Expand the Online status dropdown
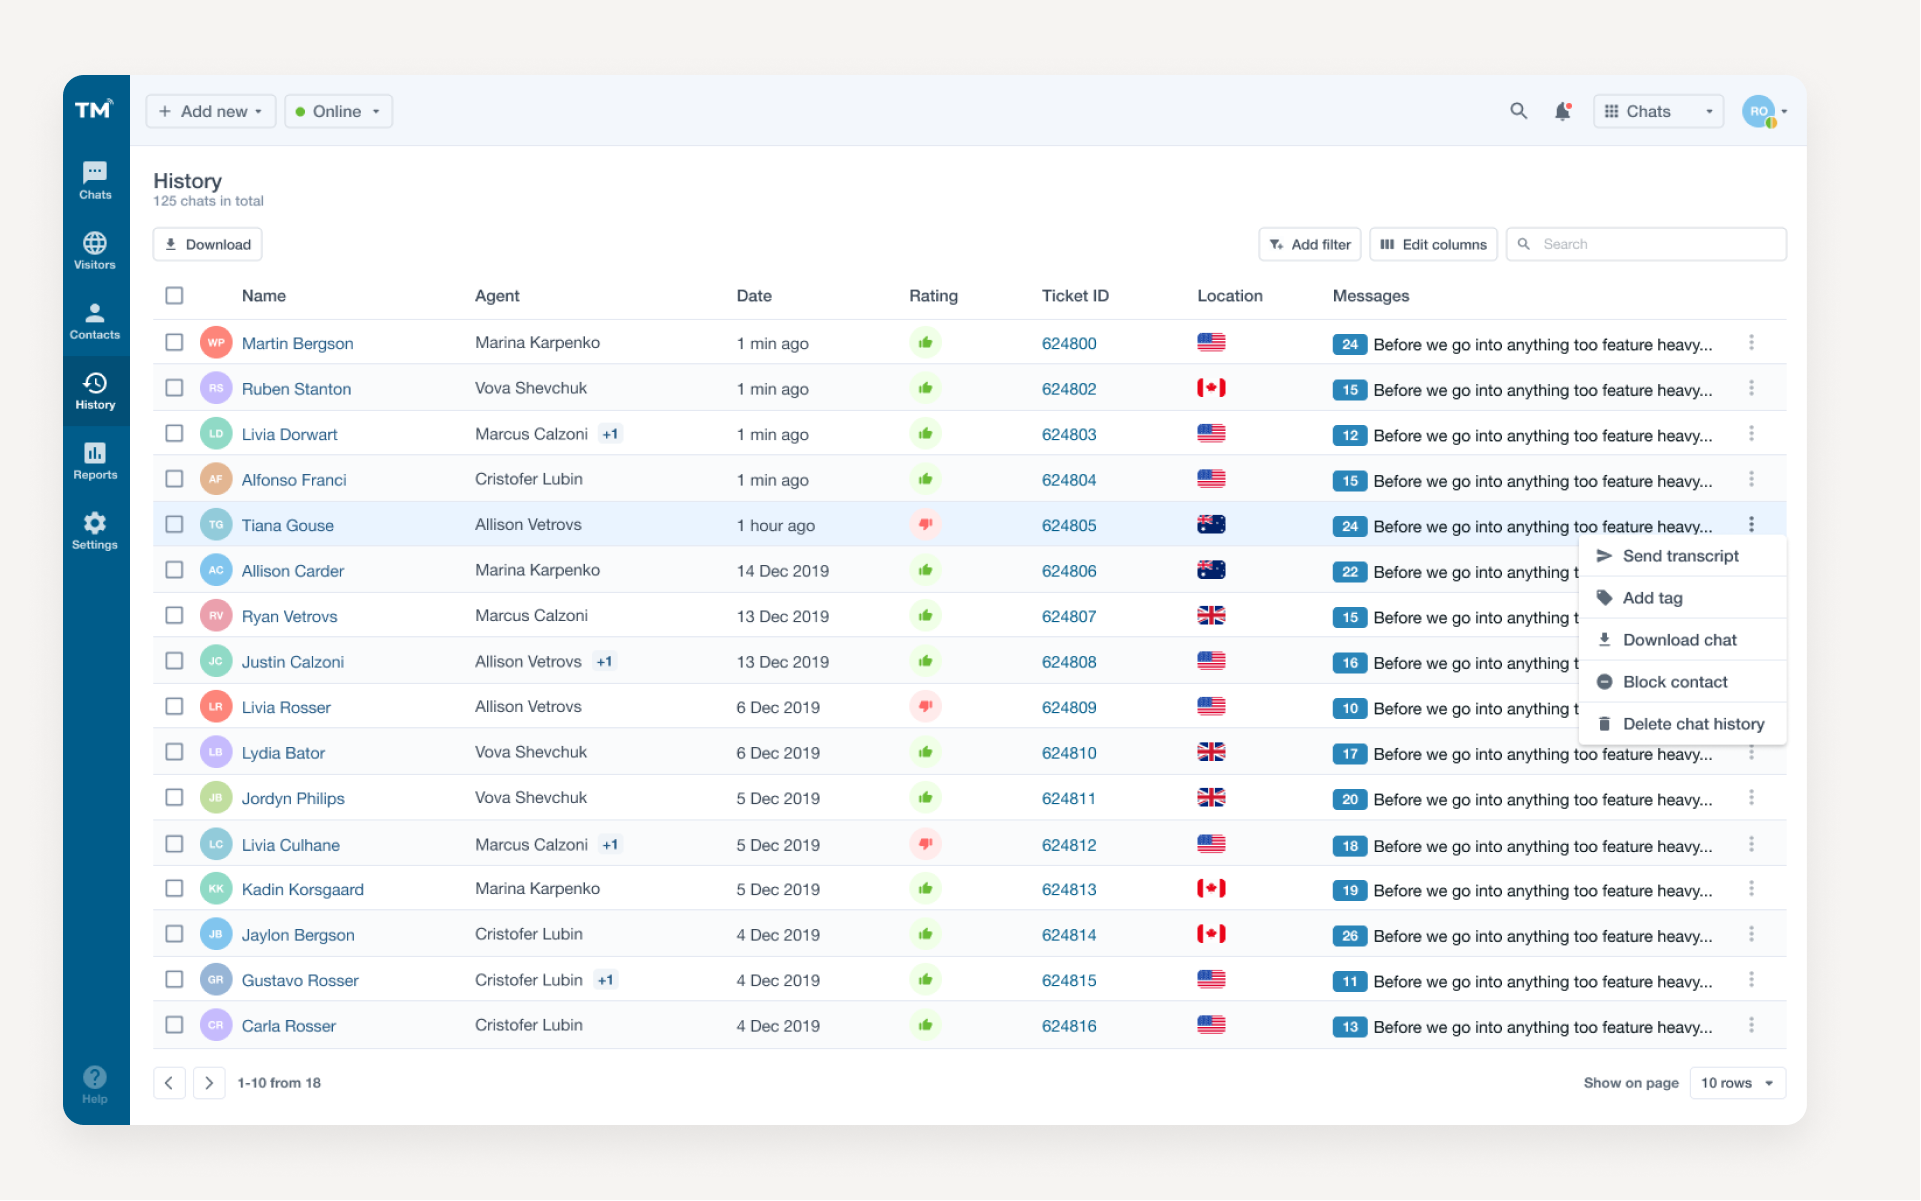The image size is (1921, 1201). (x=338, y=111)
